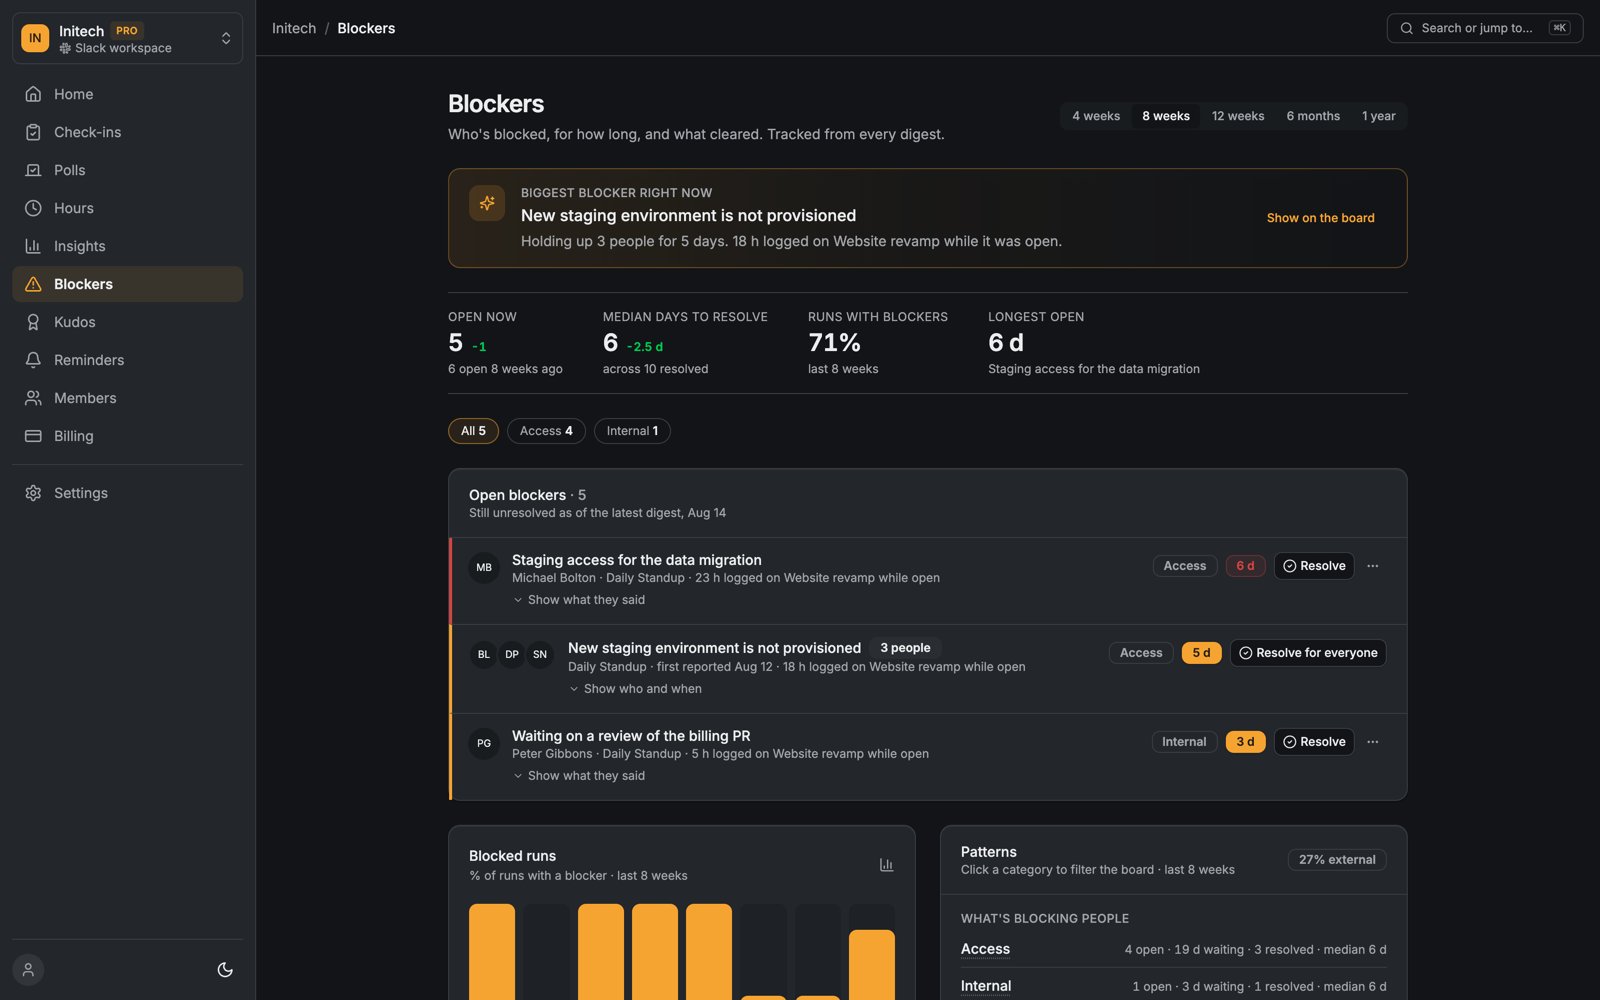Toggle dark mode moon icon
The height and width of the screenshot is (1000, 1600).
[x=225, y=970]
